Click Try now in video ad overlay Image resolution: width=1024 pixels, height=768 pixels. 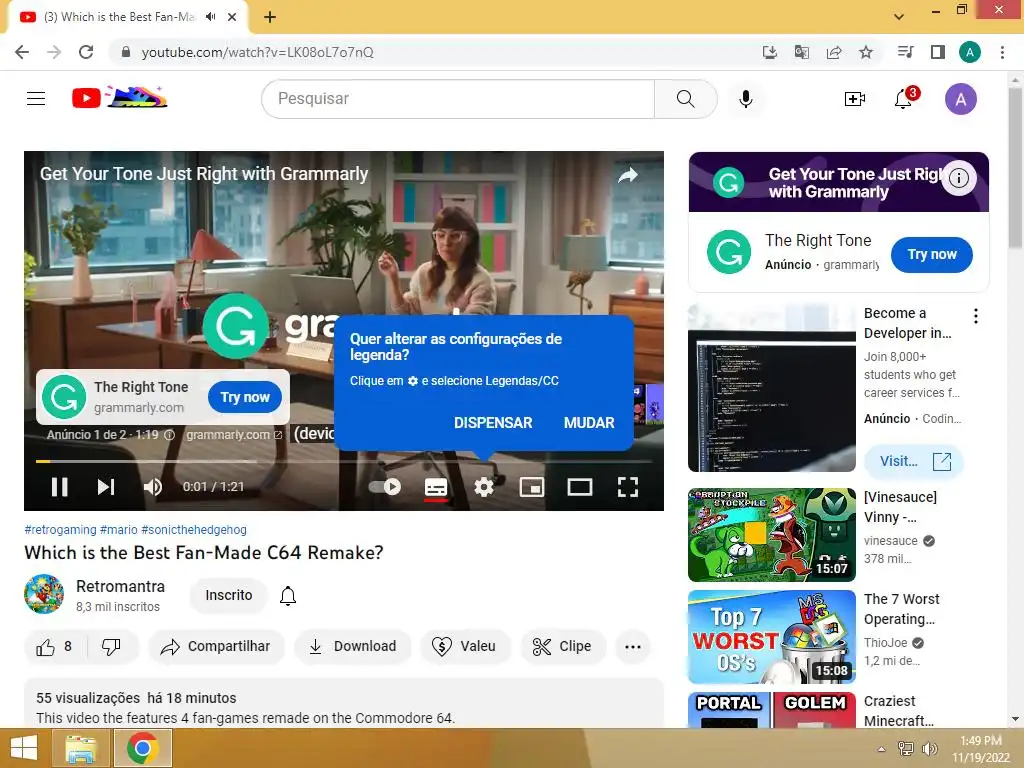pos(245,397)
